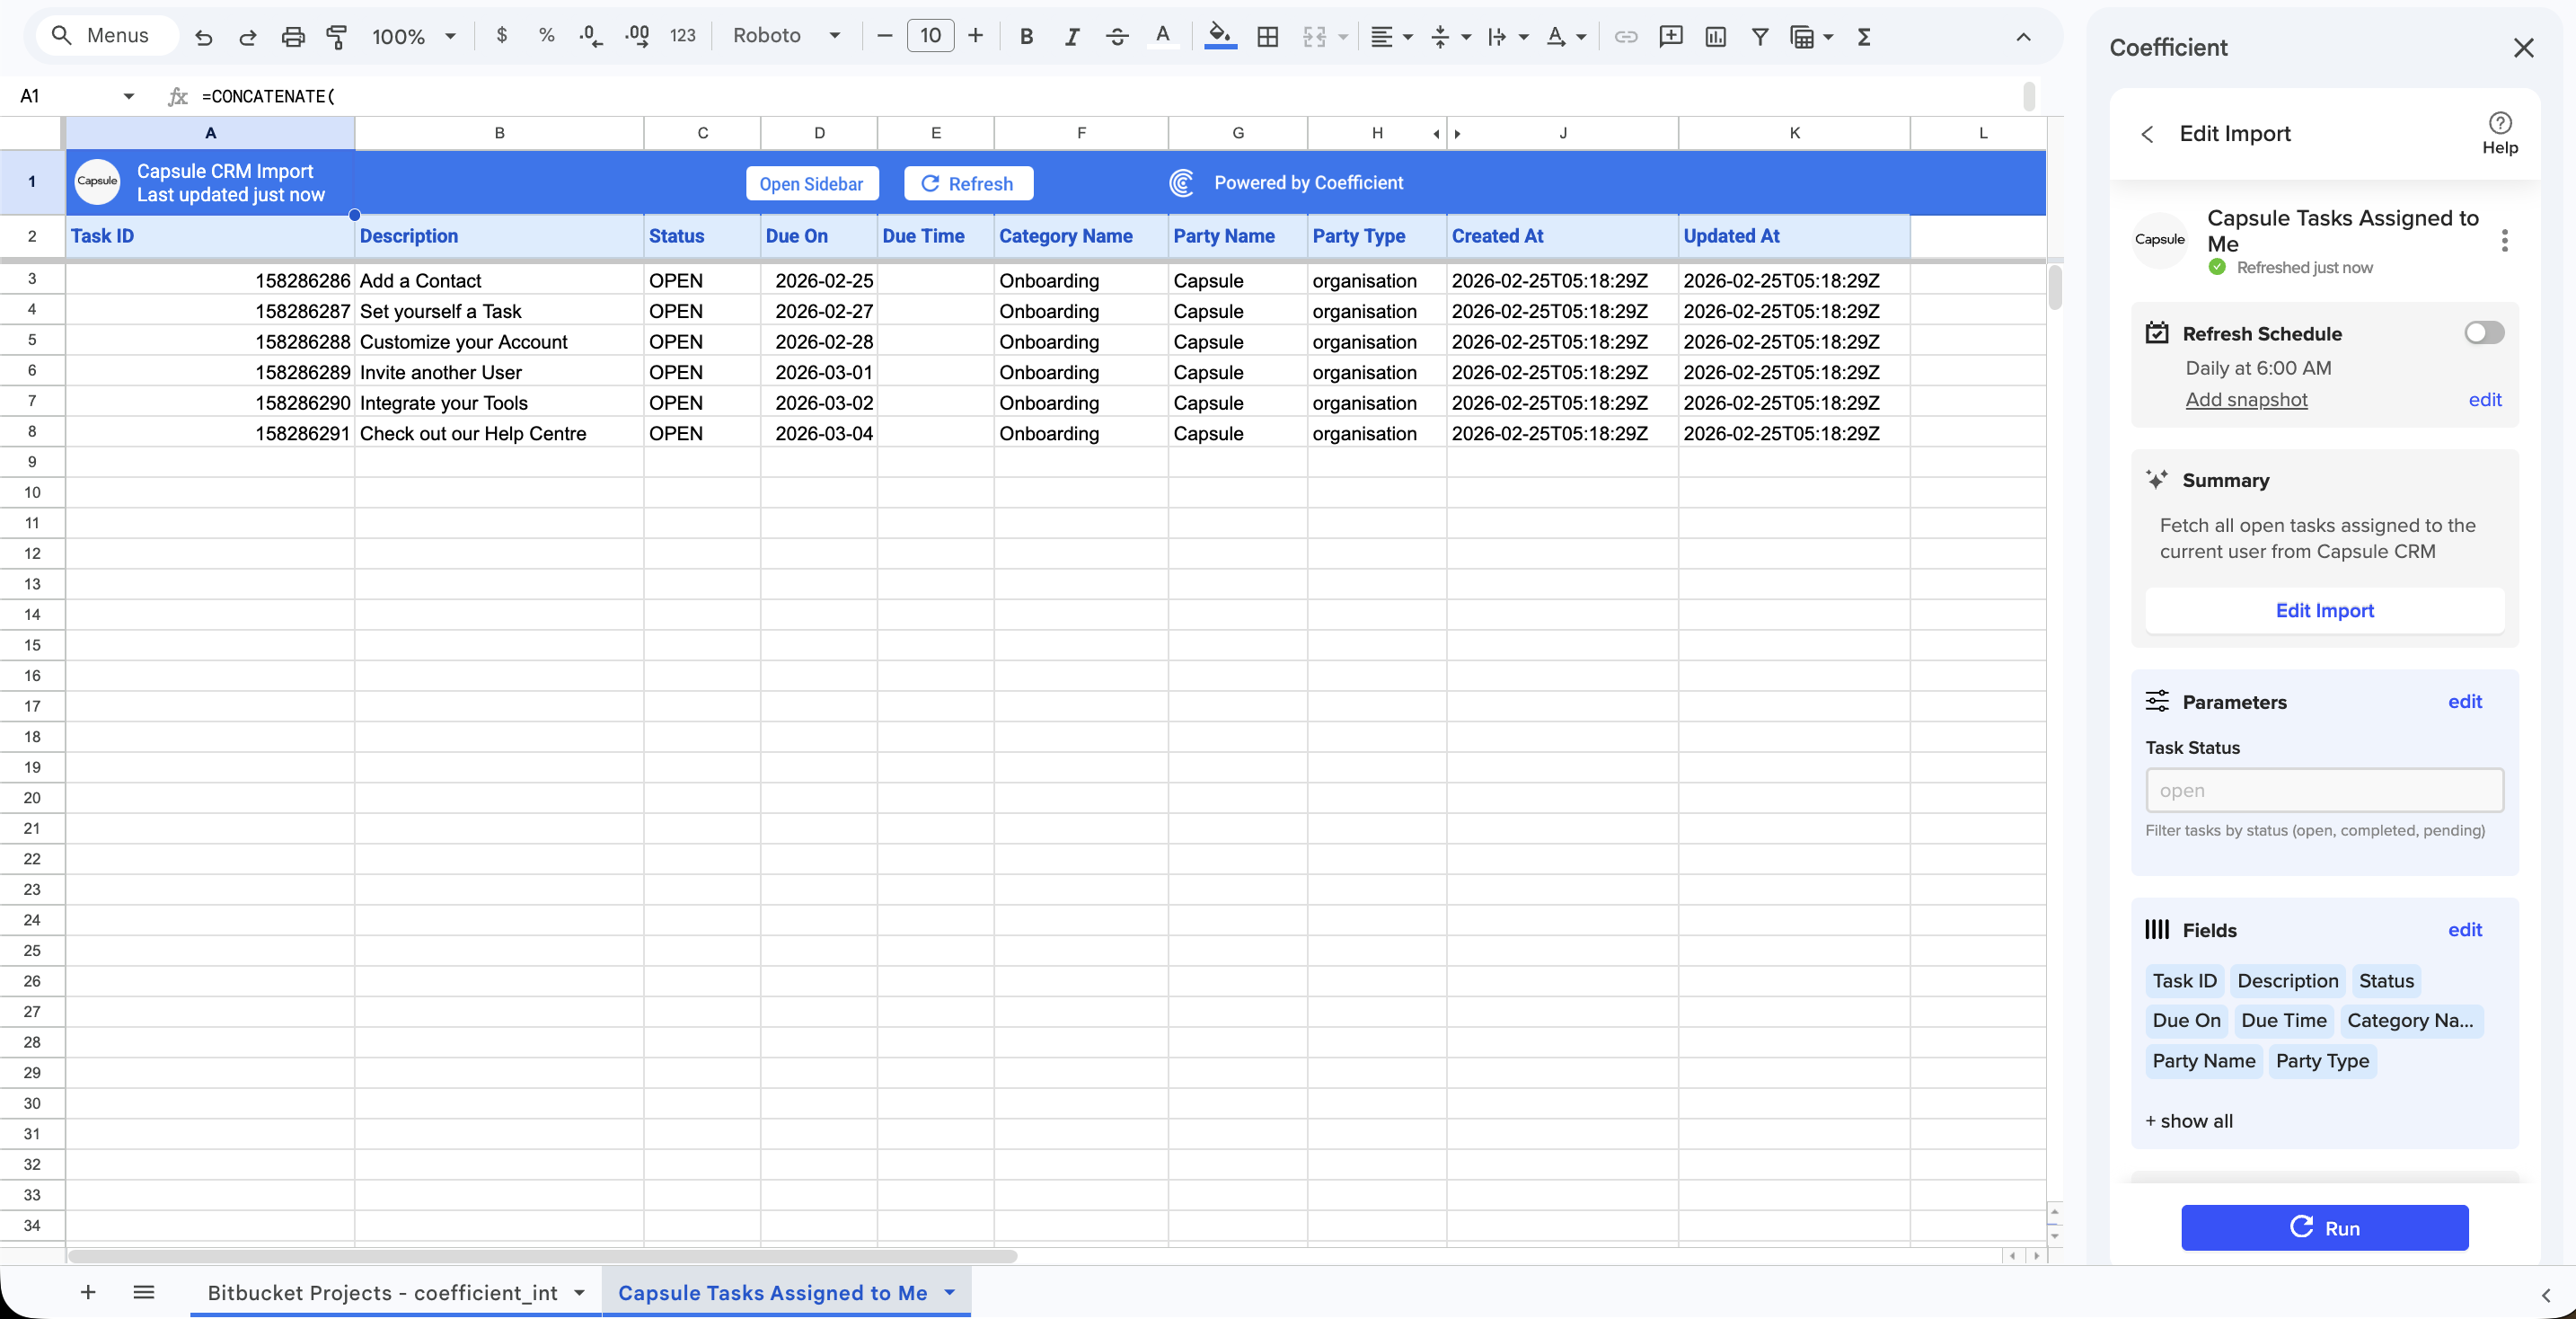Close the Coefficient sidebar
The width and height of the screenshot is (2576, 1319).
2524,48
